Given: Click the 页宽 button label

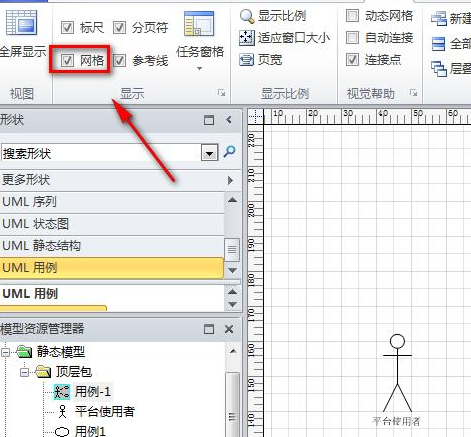Looking at the screenshot, I should click(270, 60).
